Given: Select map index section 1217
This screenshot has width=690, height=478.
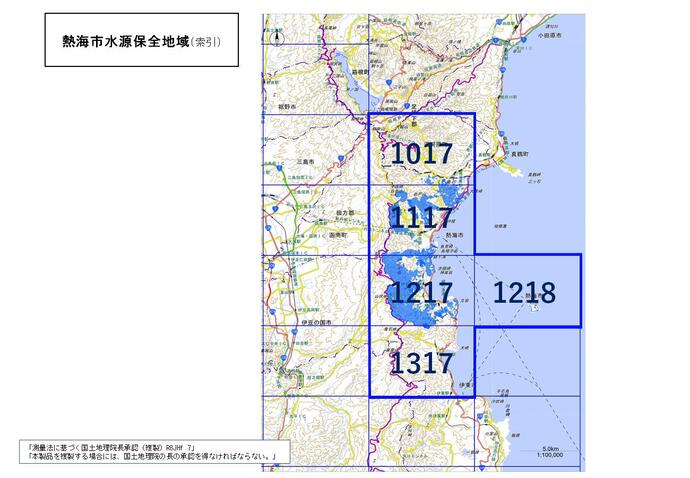Looking at the screenshot, I should pos(422,291).
